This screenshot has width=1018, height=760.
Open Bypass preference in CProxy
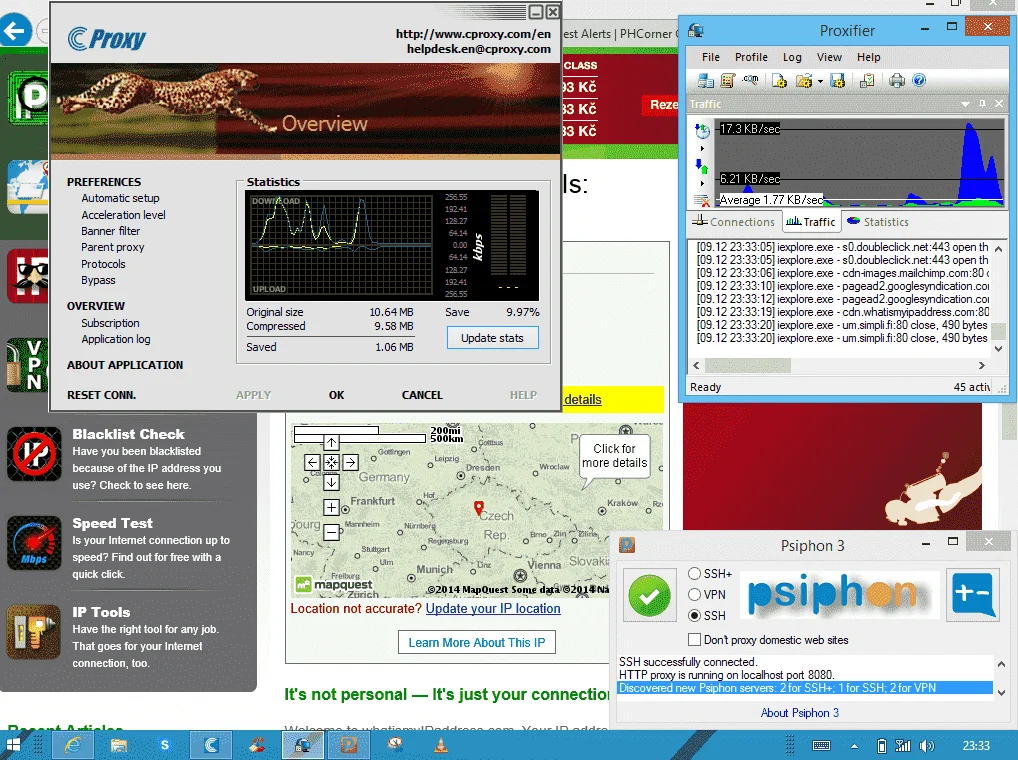tap(98, 280)
